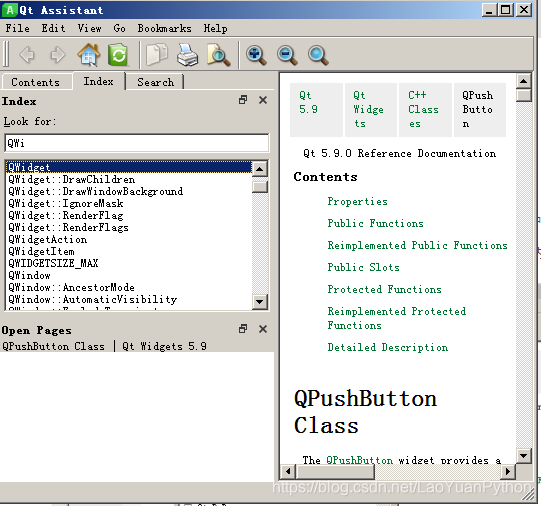Click the QPushButton link in description
This screenshot has width=541, height=506.
359,460
